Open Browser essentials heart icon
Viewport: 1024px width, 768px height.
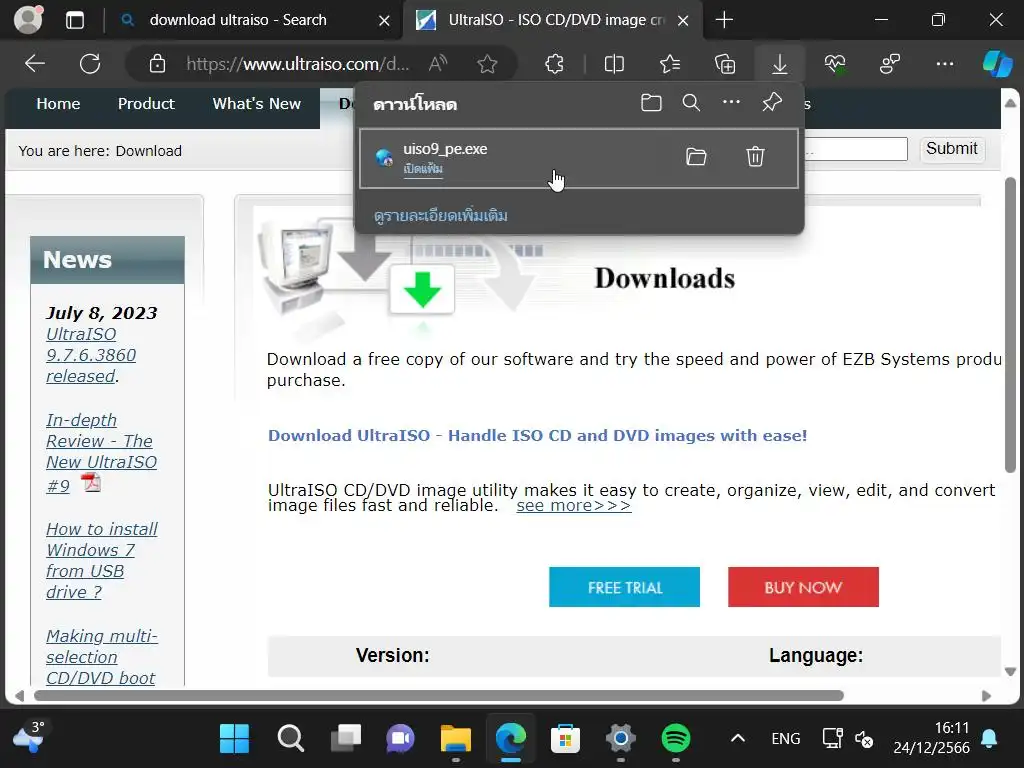click(835, 63)
